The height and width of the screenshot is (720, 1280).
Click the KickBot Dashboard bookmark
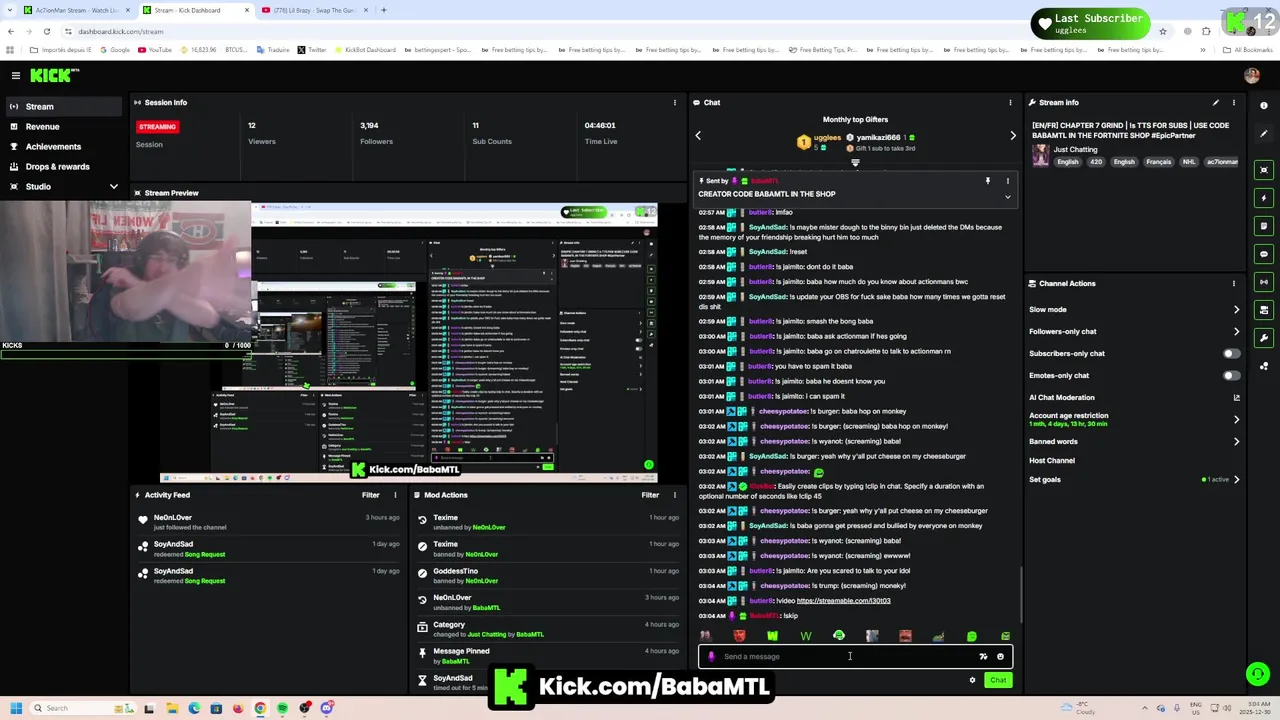[364, 50]
